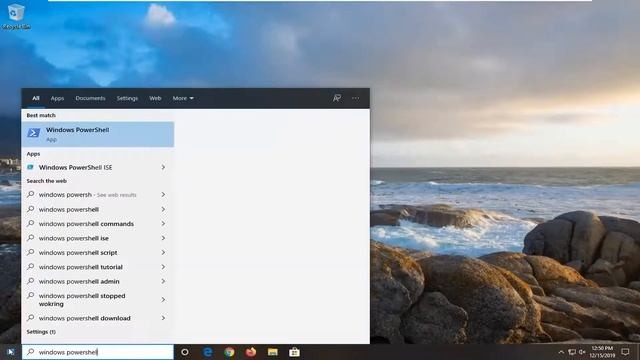Click the Windows PowerShell app icon

pos(33,133)
